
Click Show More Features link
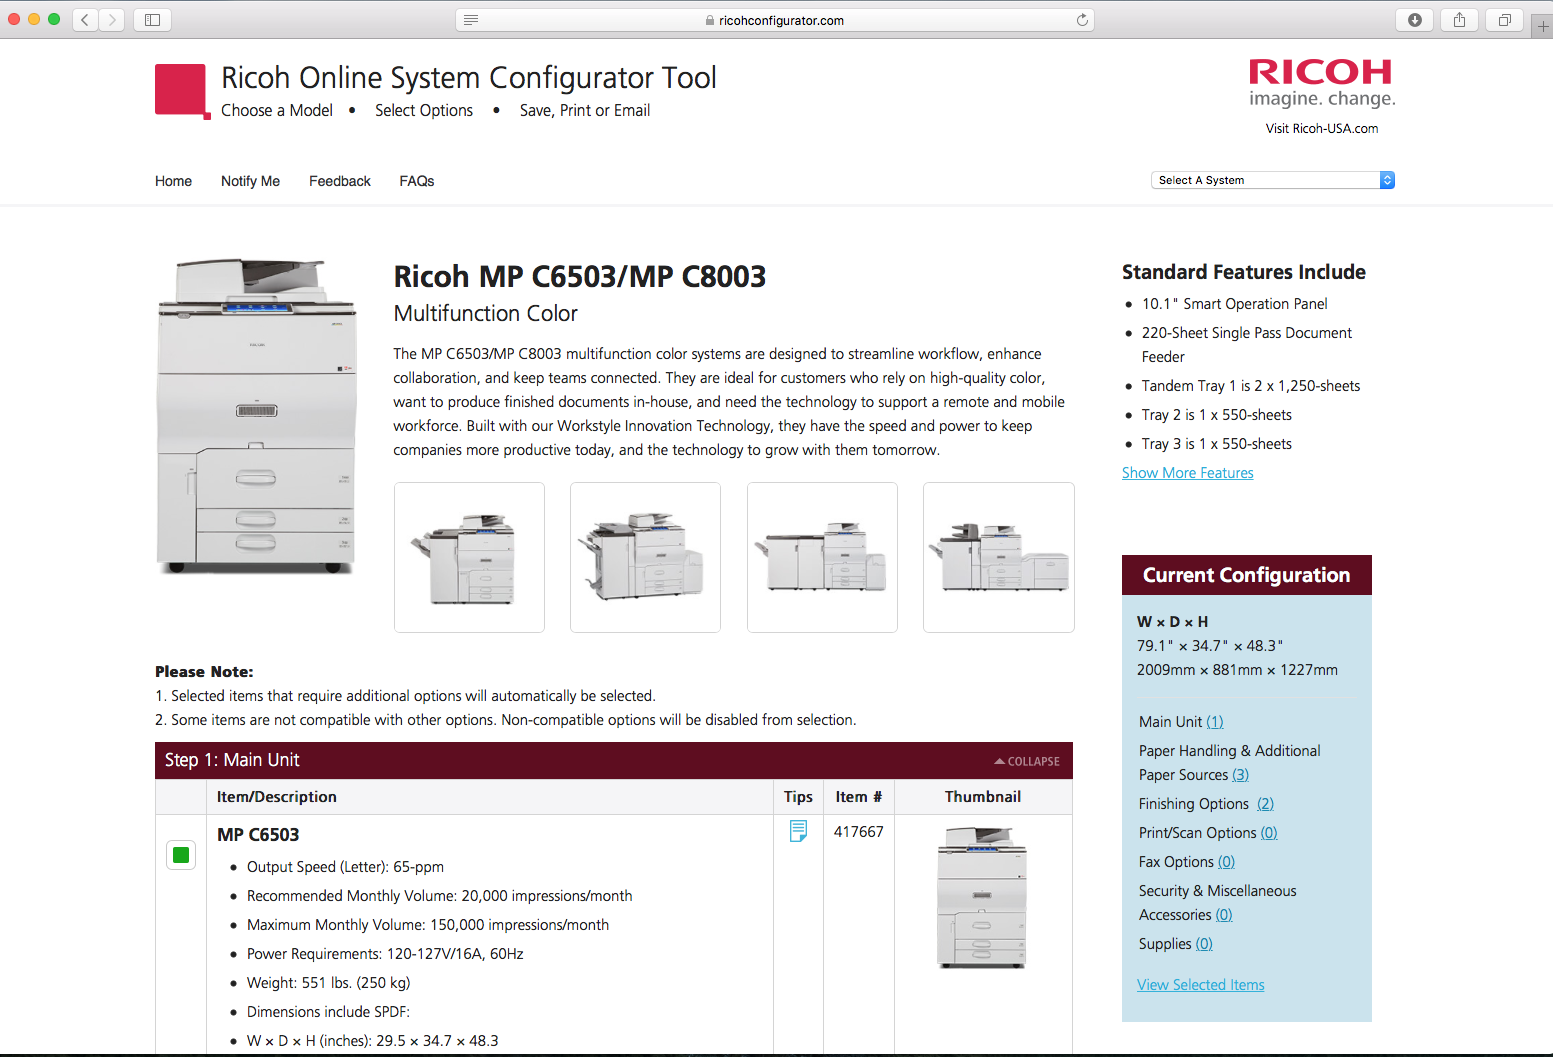(x=1188, y=473)
